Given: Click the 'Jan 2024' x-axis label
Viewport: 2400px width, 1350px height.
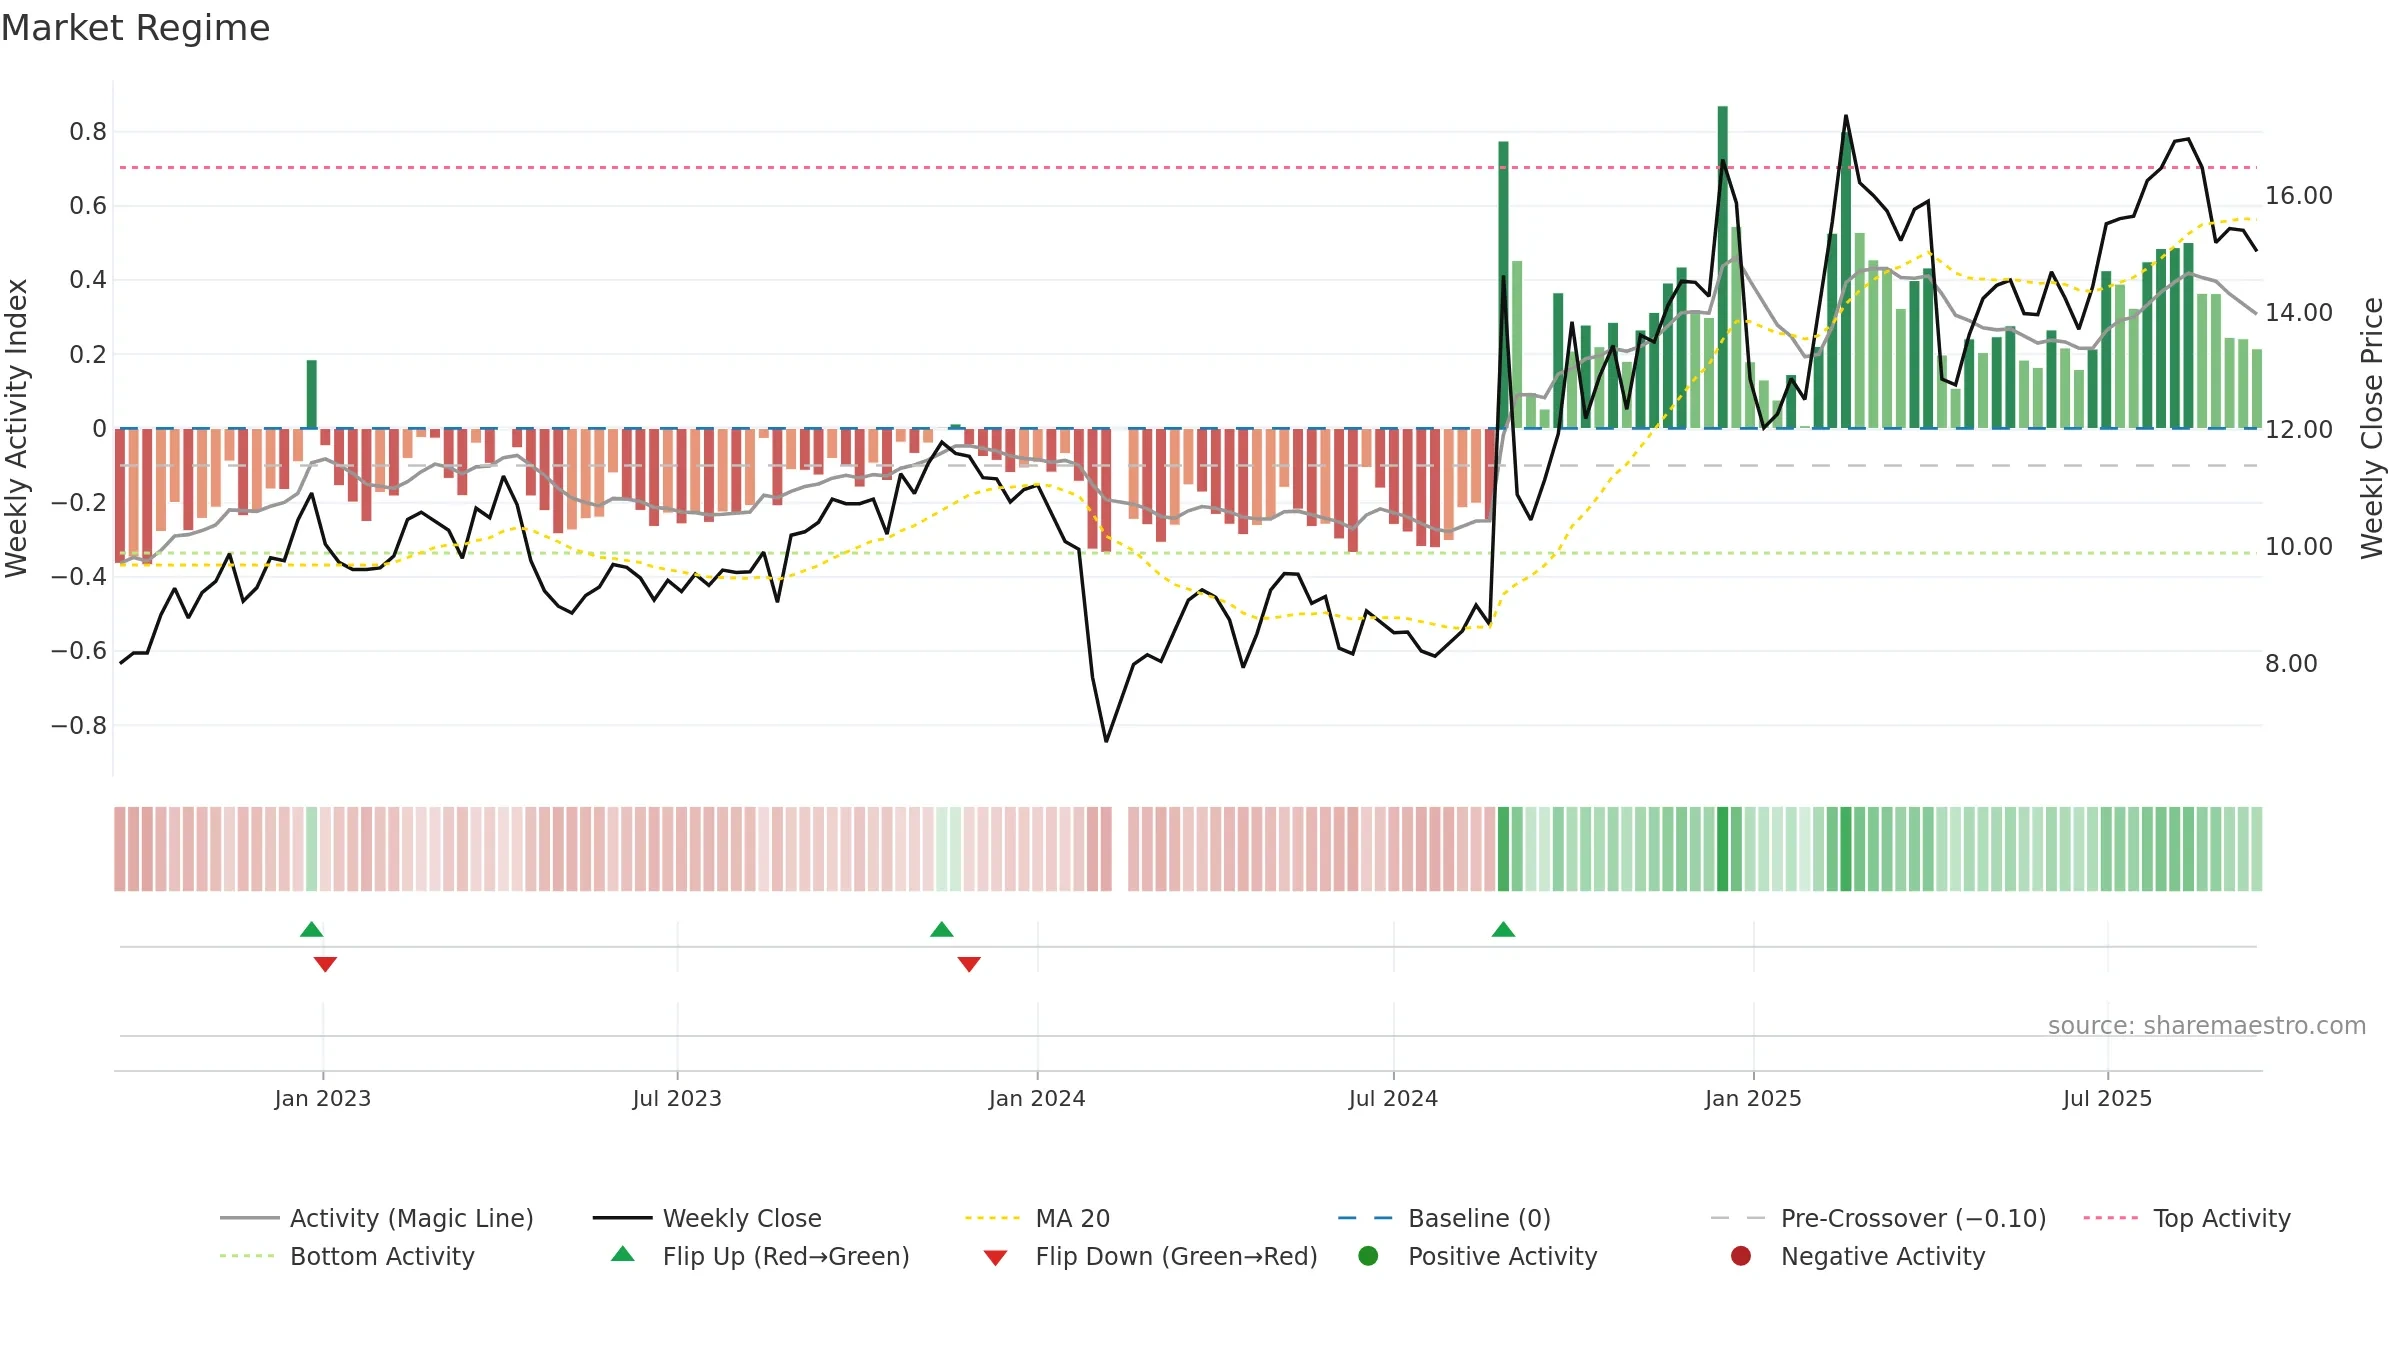Looking at the screenshot, I should pos(1037,1099).
